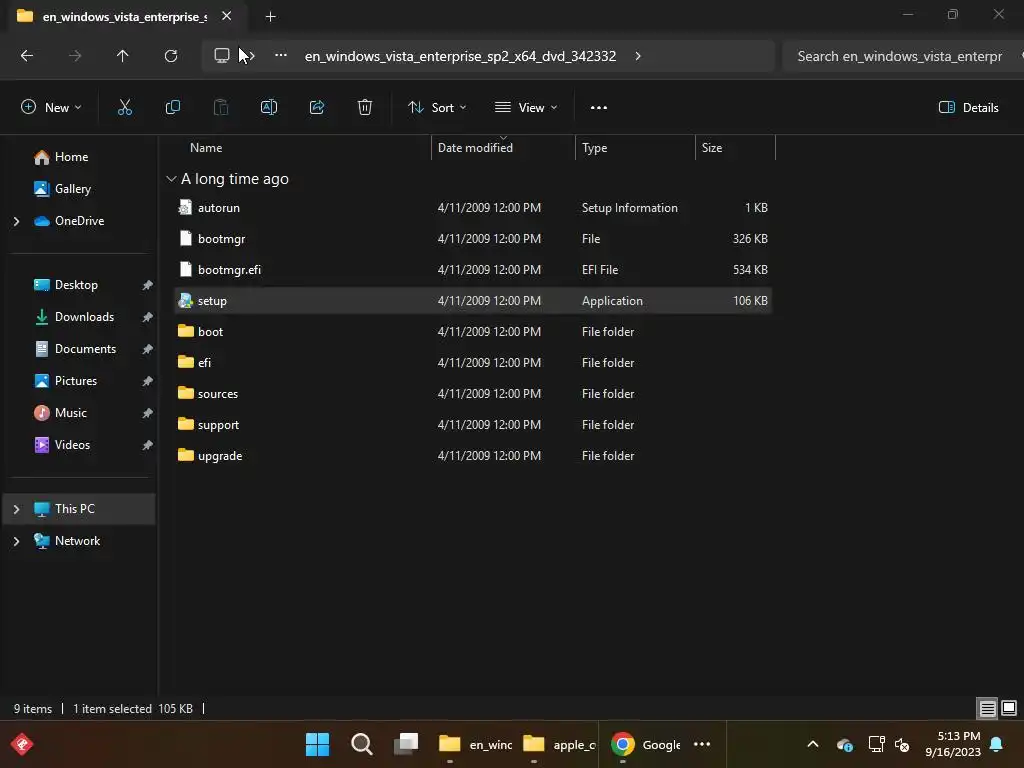Sort by the Size column header

point(712,148)
